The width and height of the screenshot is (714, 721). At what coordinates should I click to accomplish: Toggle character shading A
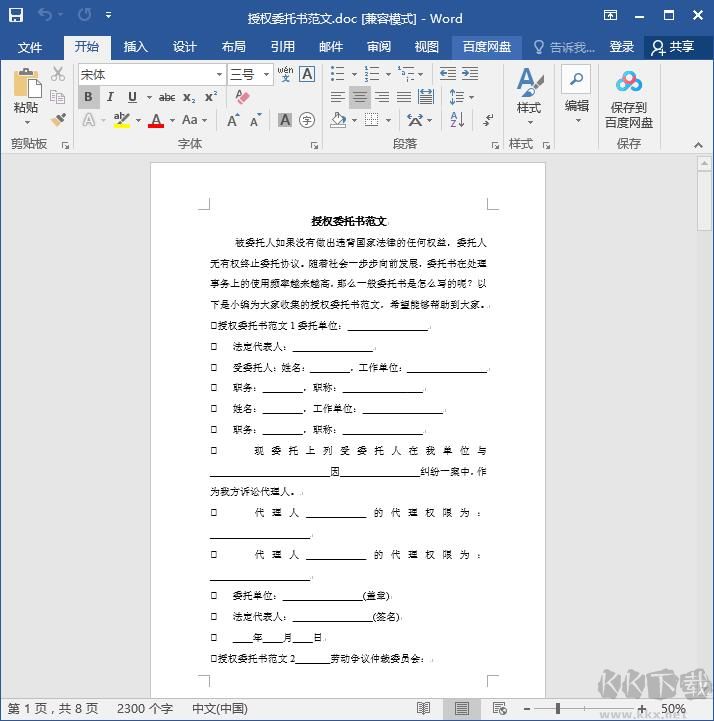(x=285, y=120)
